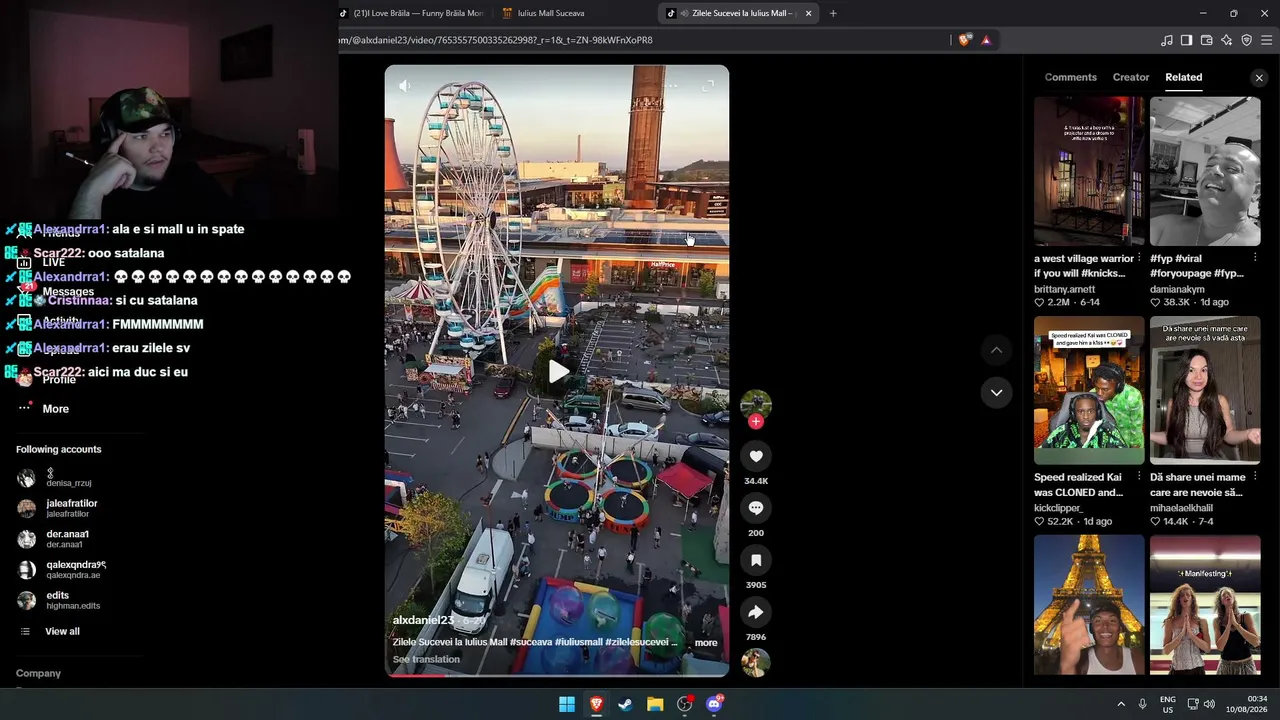Screen dimensions: 1280x720
Task: Toggle the browser sidebar panel
Action: tap(1186, 40)
